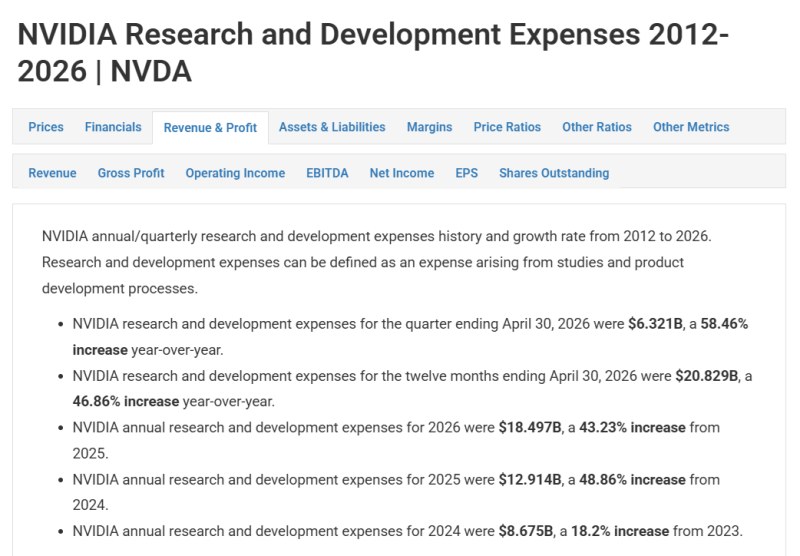The height and width of the screenshot is (556, 800).
Task: Click the $20.829B twelve-month value
Action: [x=707, y=376]
